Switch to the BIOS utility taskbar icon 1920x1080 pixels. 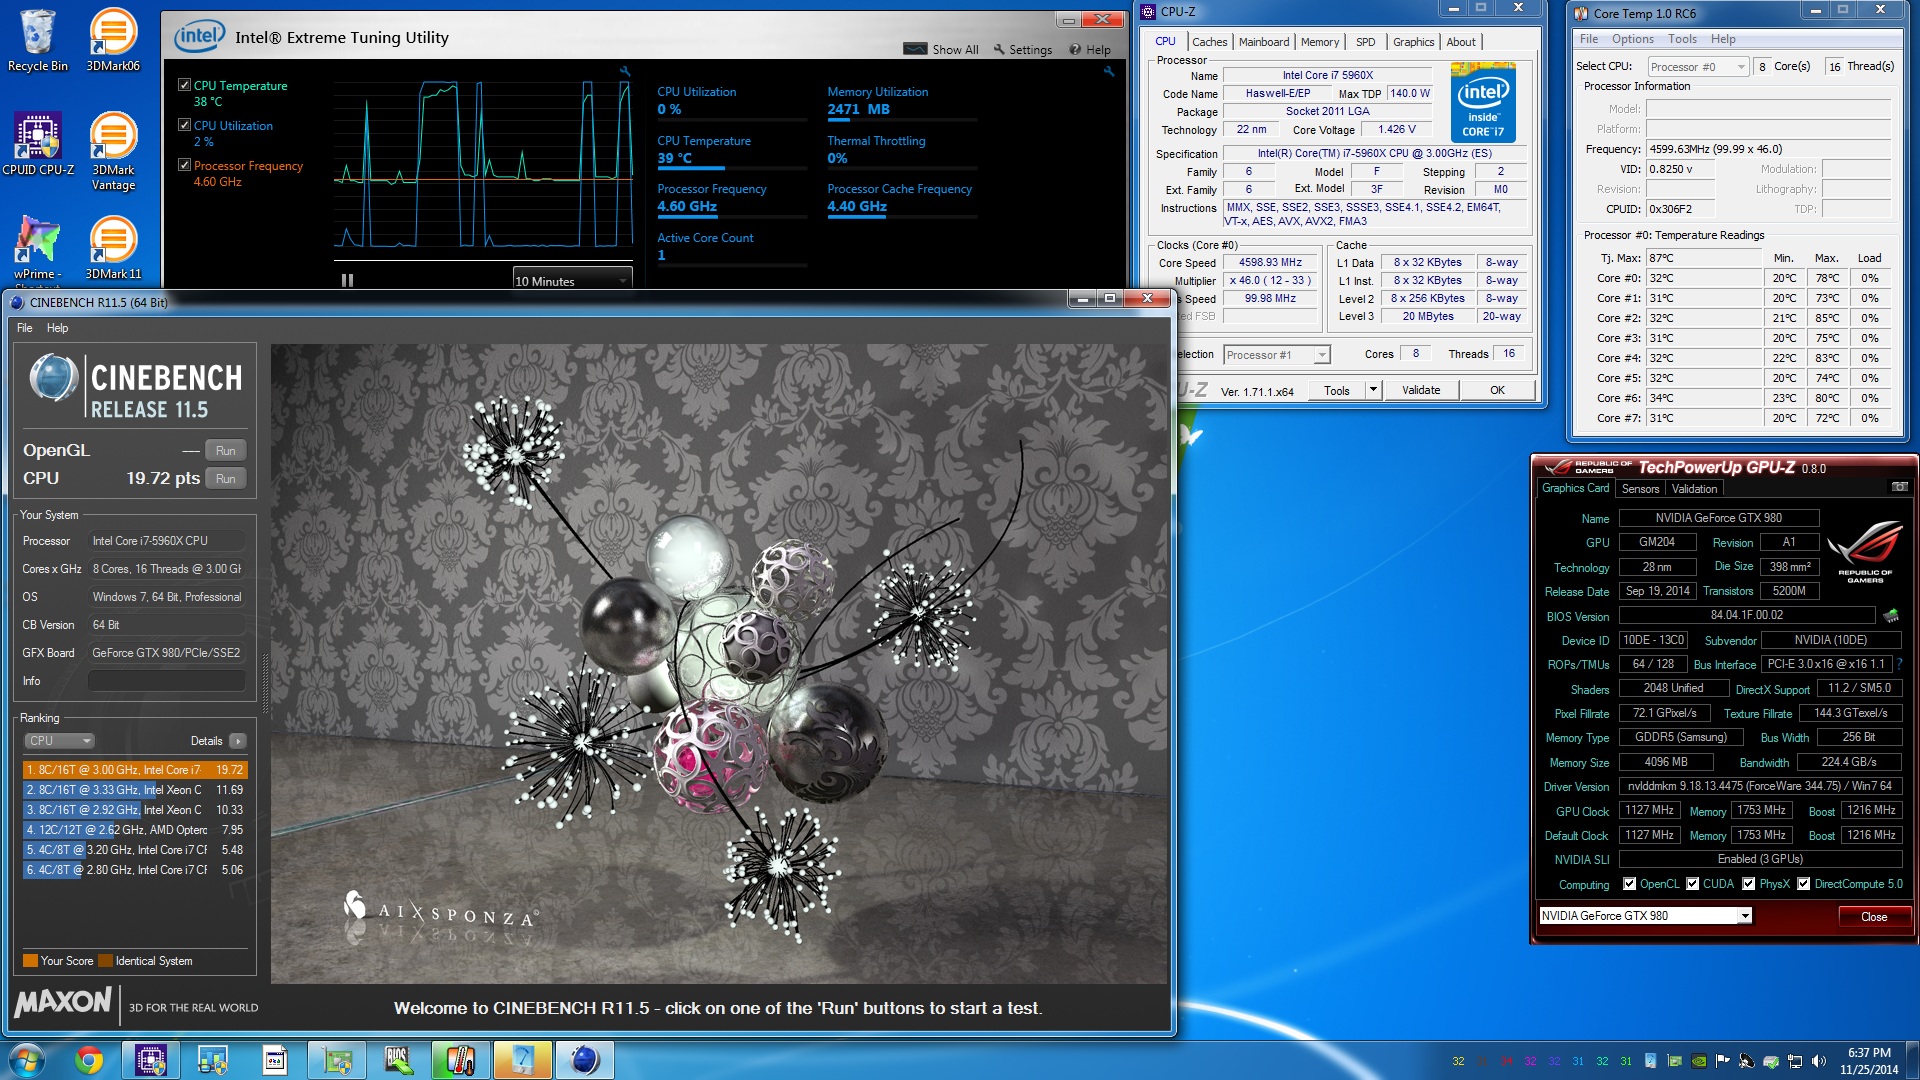pyautogui.click(x=399, y=1060)
